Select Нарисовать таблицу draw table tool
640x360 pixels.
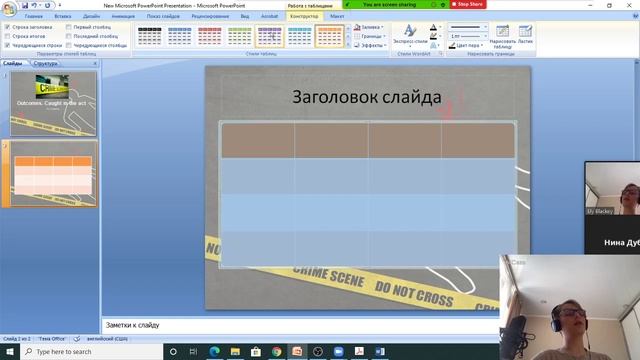[x=502, y=36]
